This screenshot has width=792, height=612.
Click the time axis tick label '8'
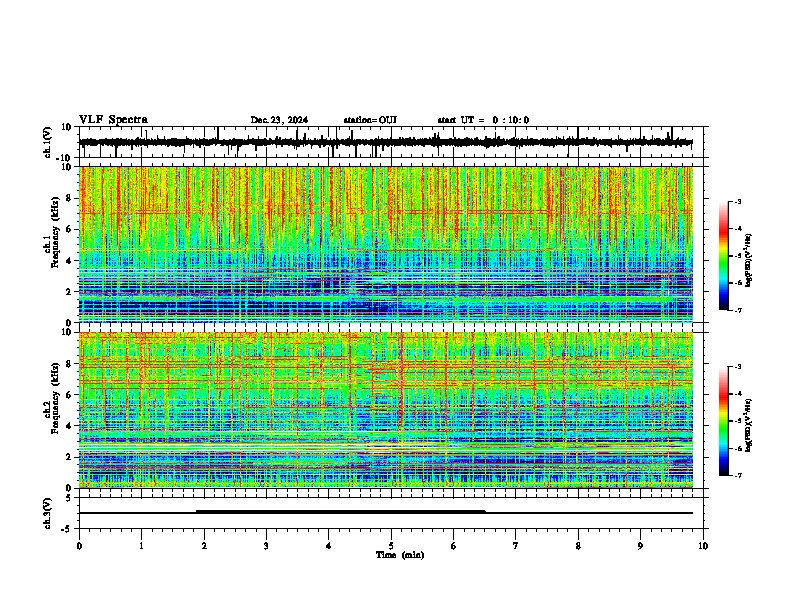coord(578,546)
